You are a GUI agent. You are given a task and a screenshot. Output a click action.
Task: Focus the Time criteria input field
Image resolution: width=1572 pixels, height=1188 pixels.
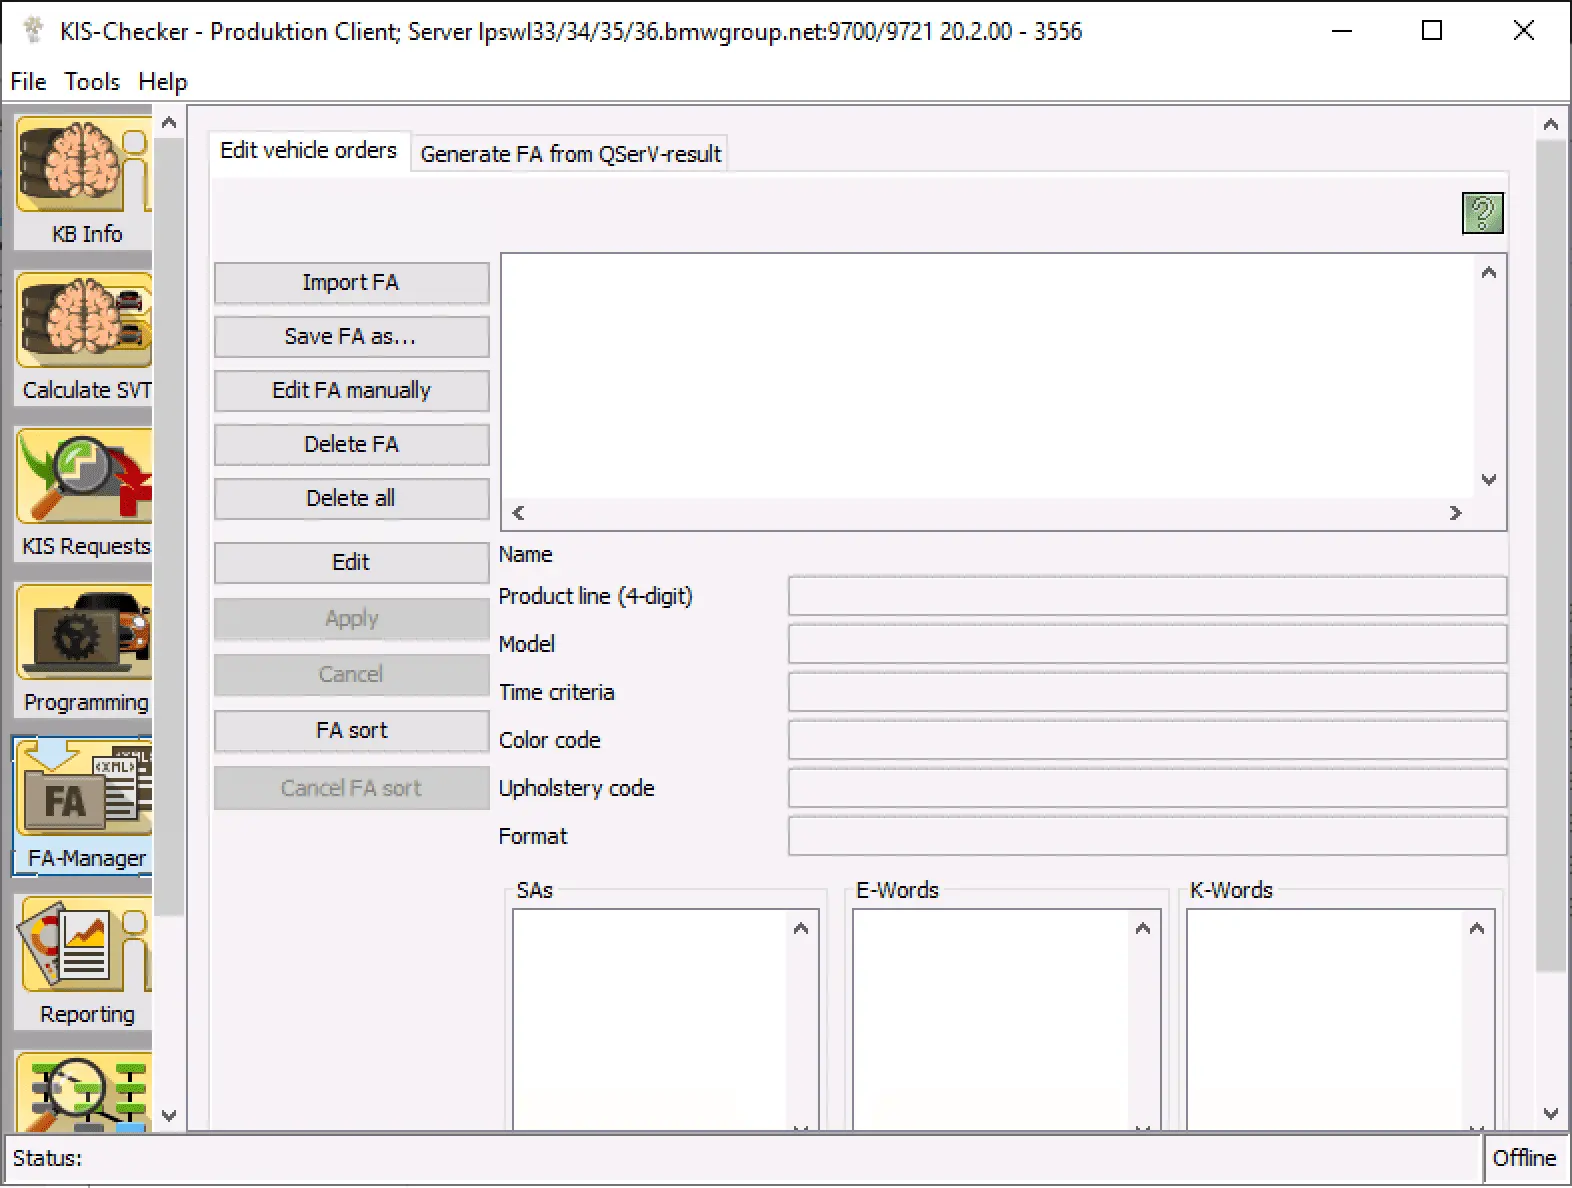pyautogui.click(x=1147, y=692)
